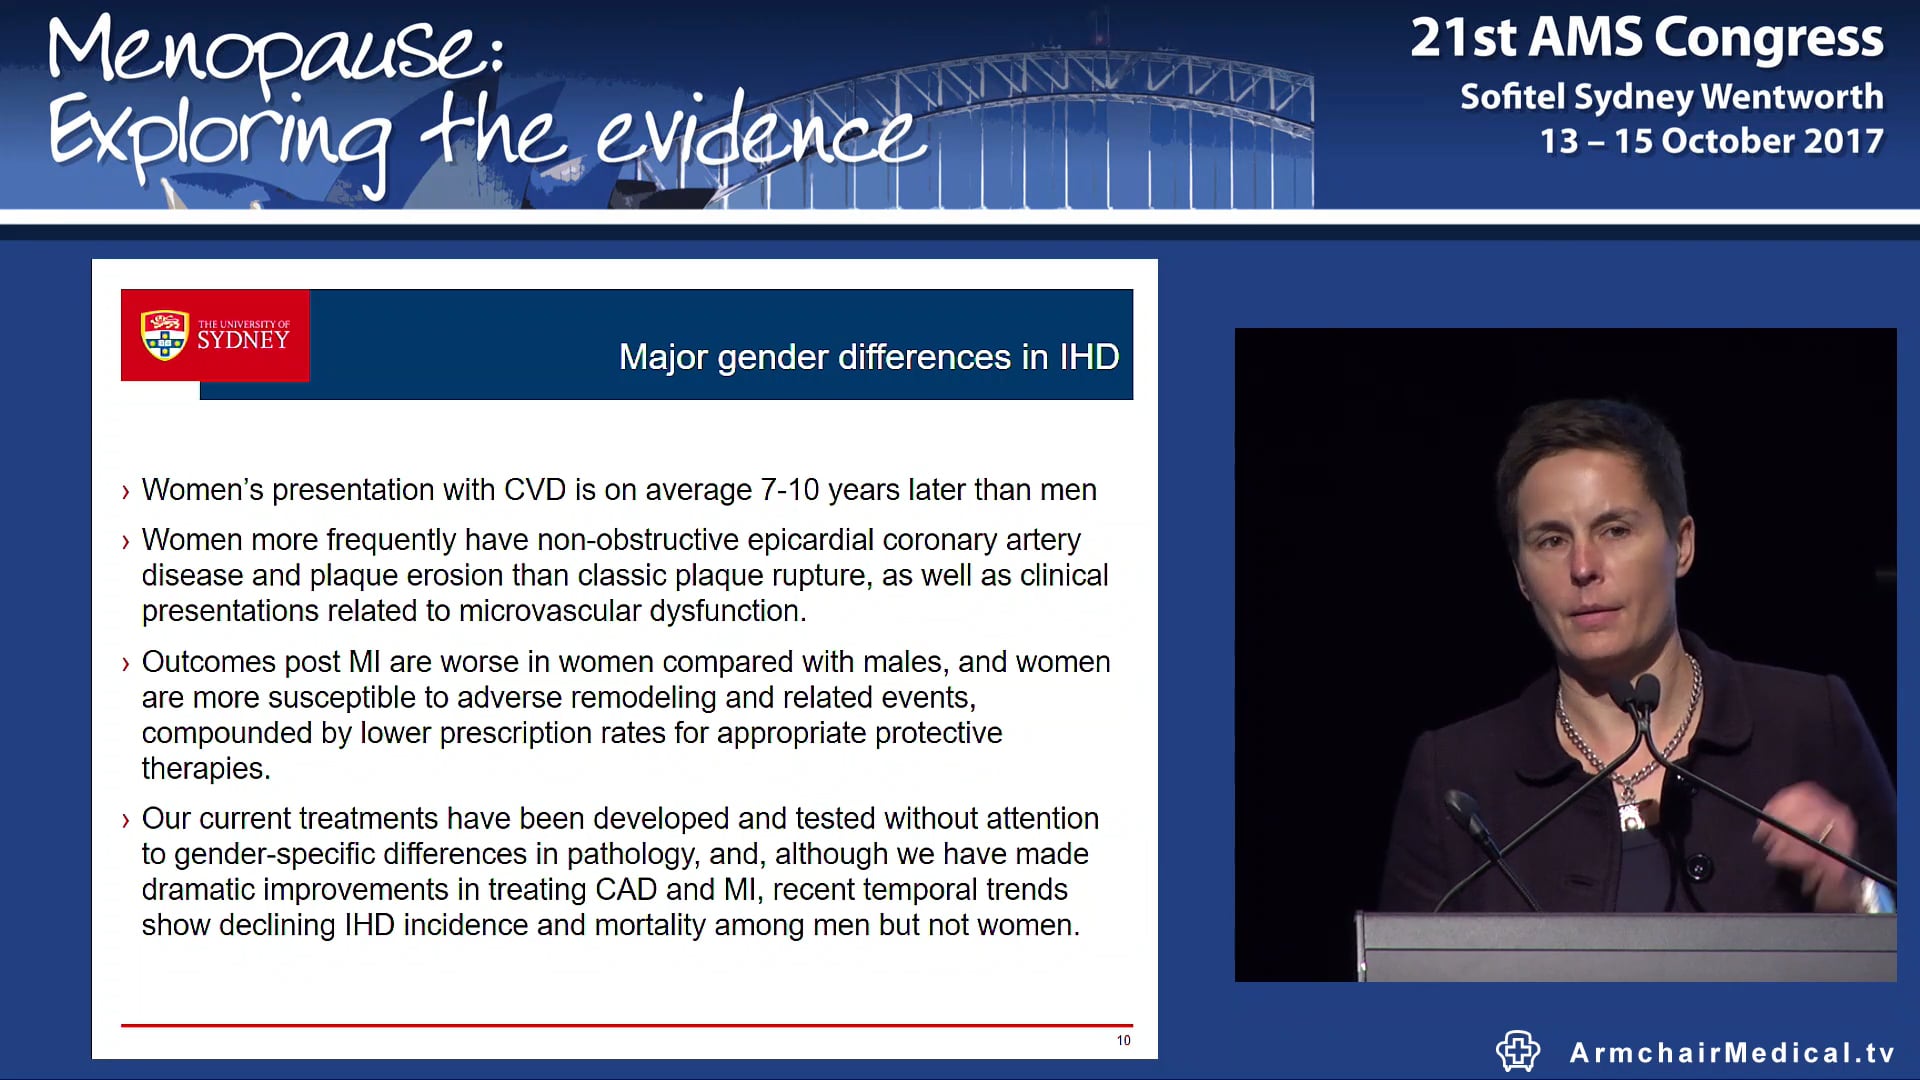
Task: Click the chevron bullet beside the CVD statement
Action: tap(125, 491)
